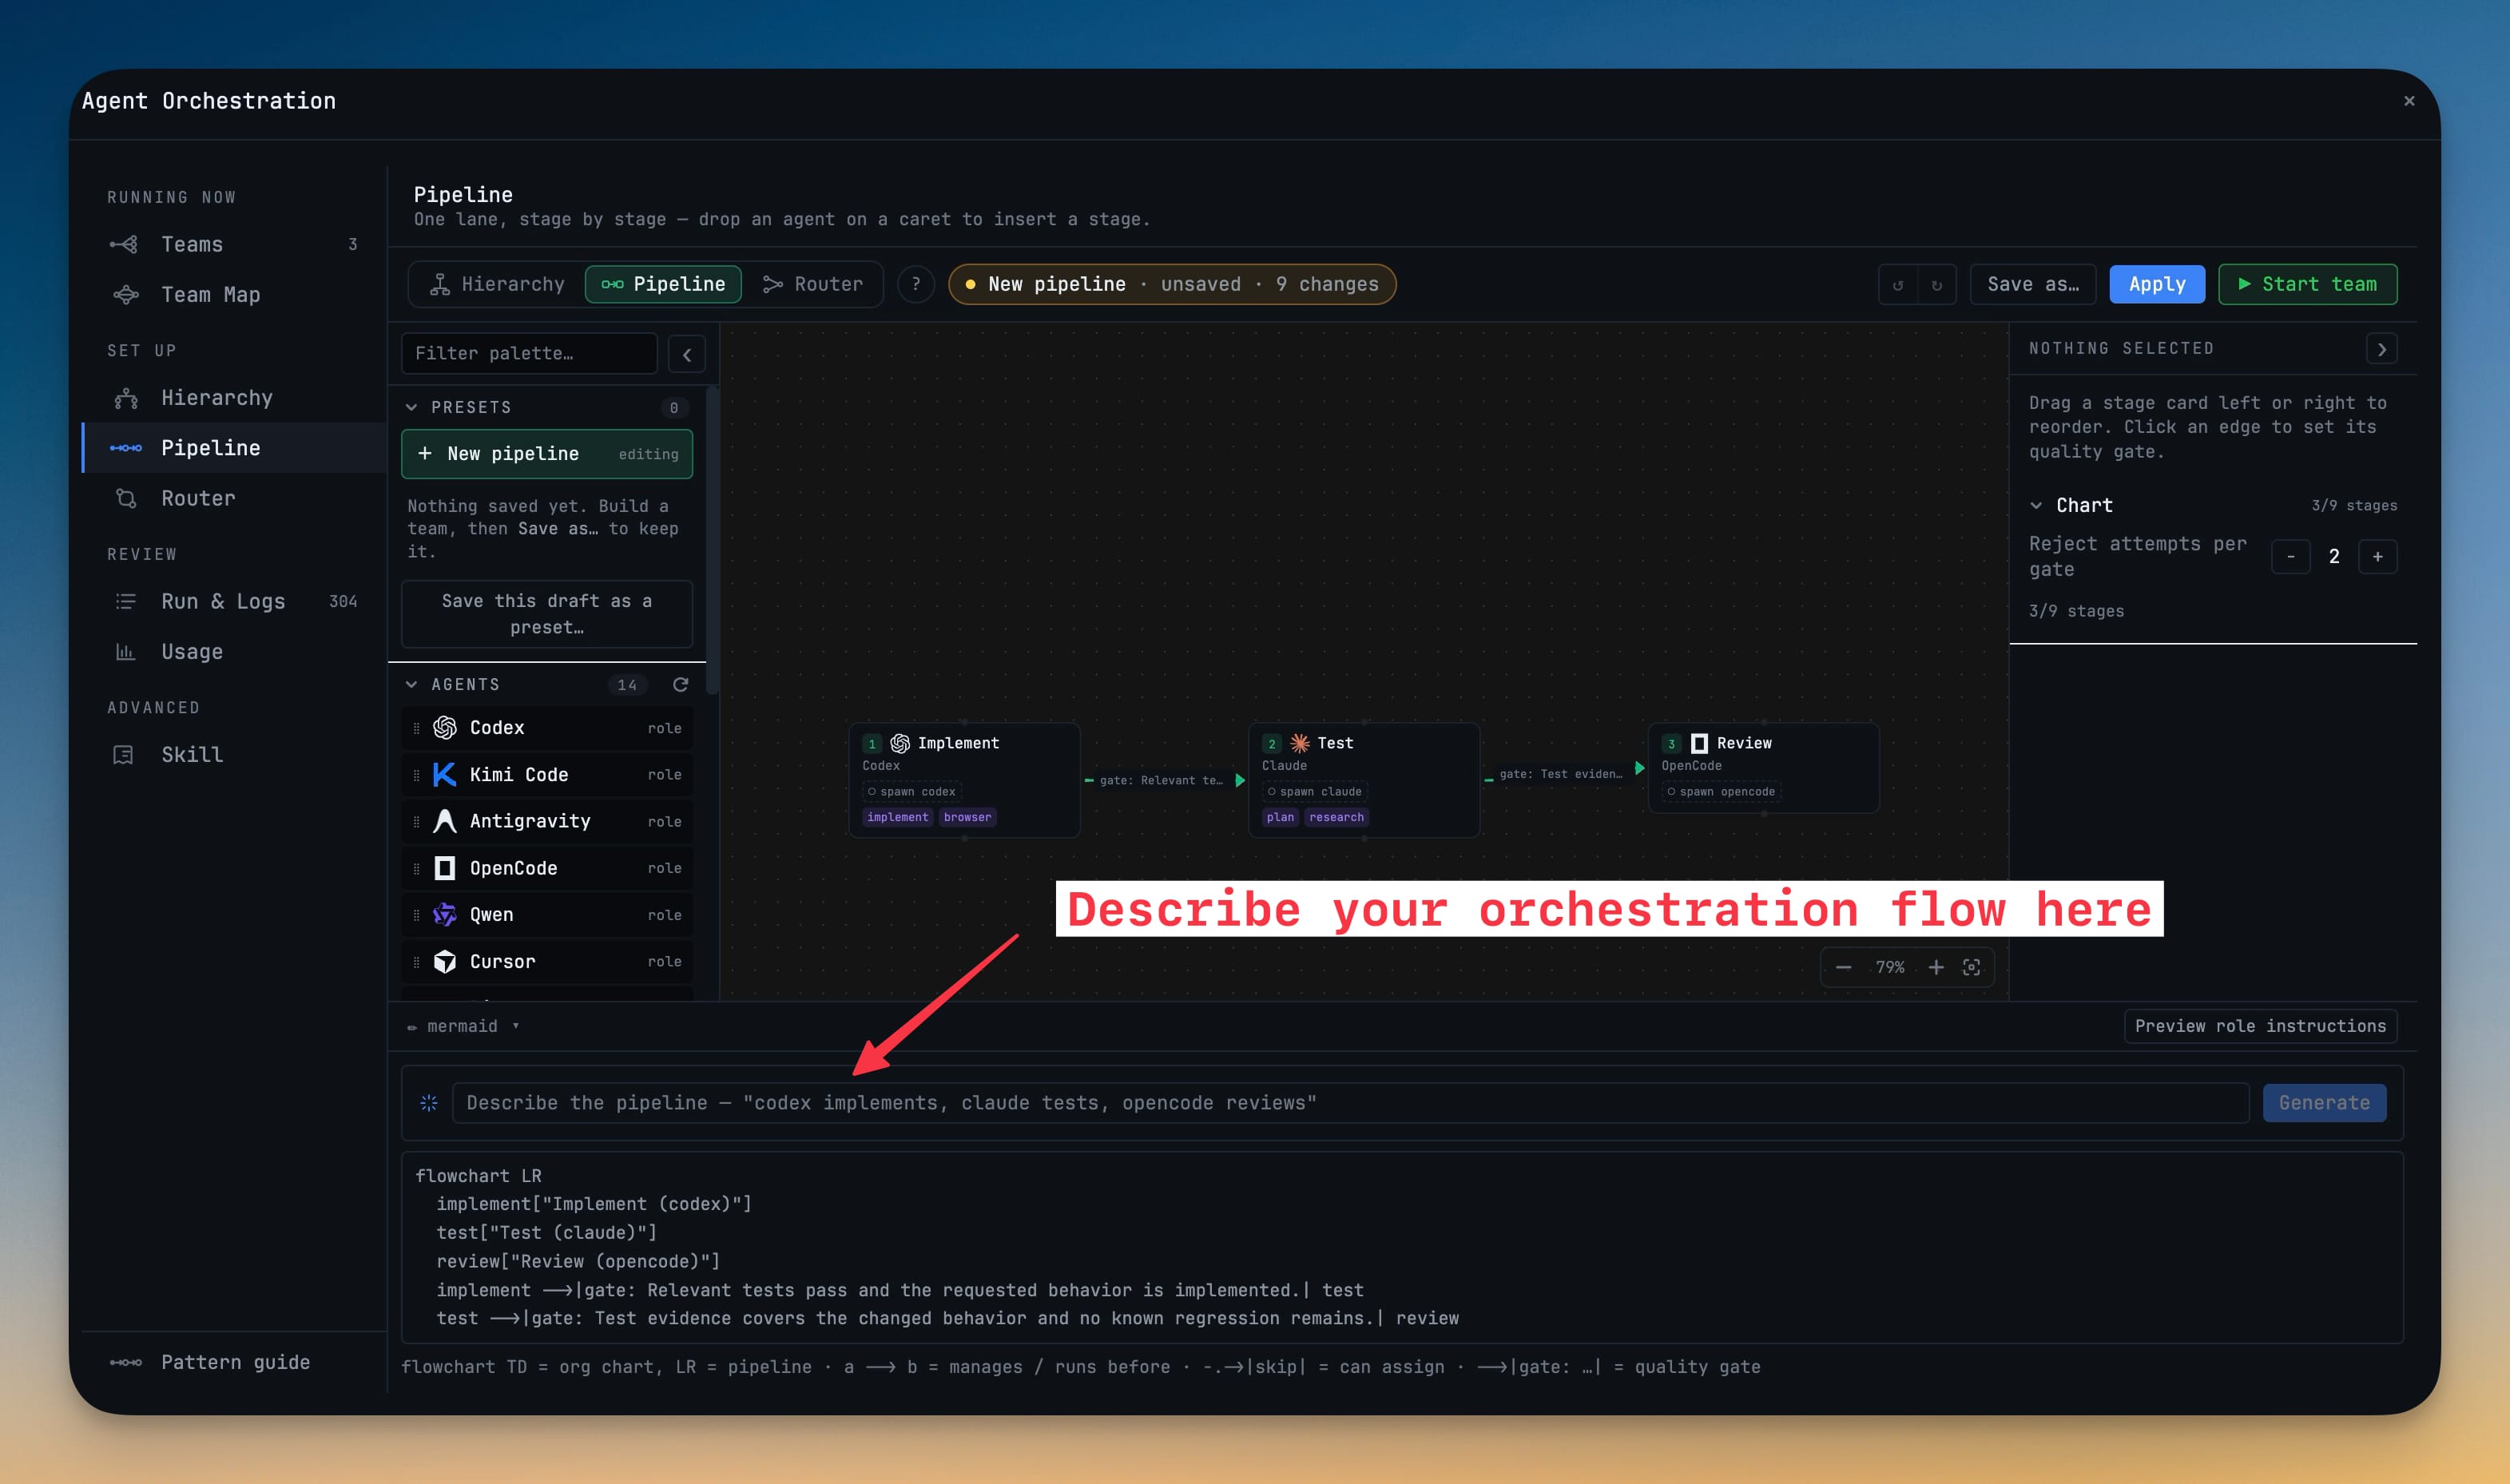This screenshot has width=2510, height=1484.
Task: Open the Skill advanced section
Action: (233, 755)
